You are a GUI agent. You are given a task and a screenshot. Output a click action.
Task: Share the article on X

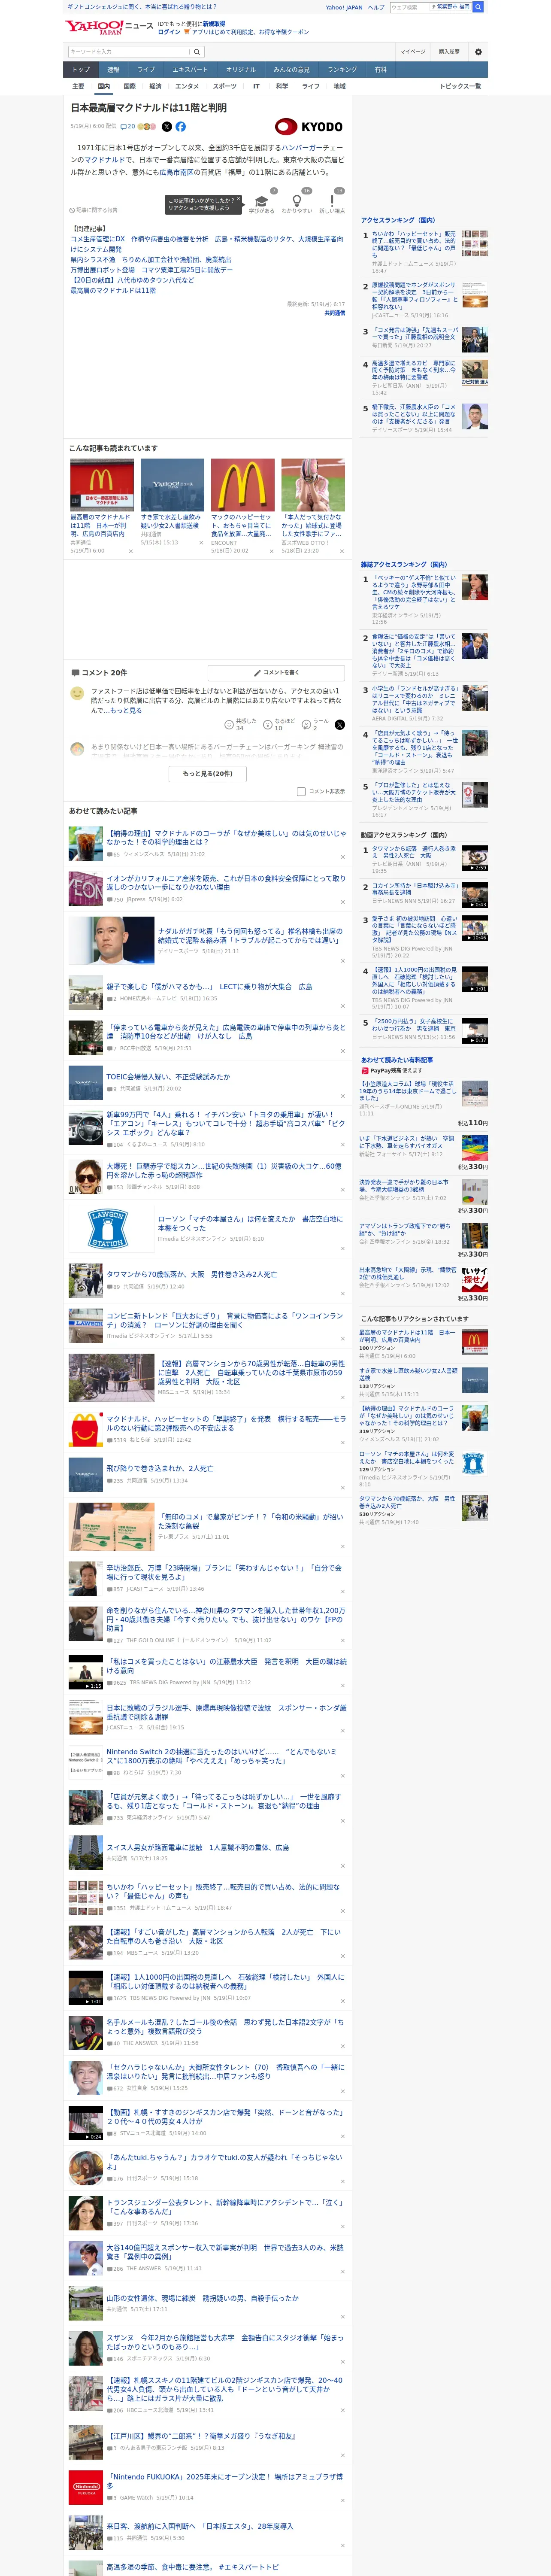(166, 127)
